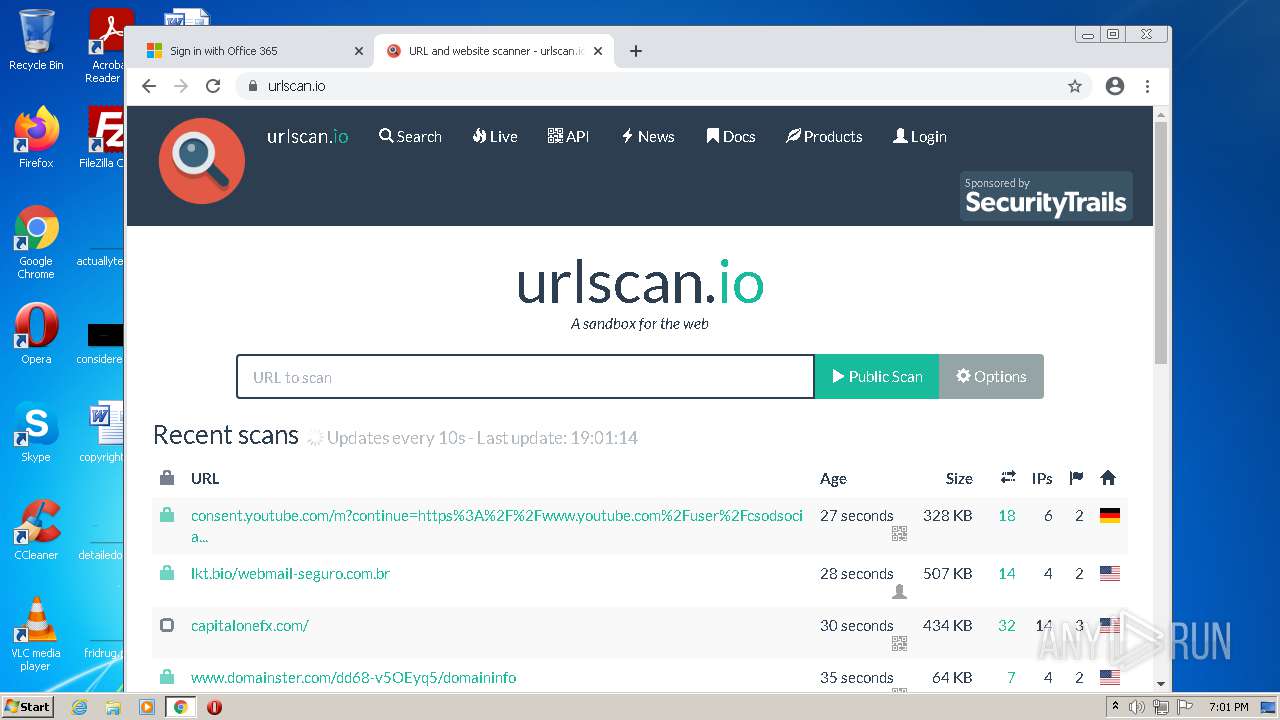1280x720 pixels.
Task: Open File Explorer from taskbar
Action: [113, 707]
